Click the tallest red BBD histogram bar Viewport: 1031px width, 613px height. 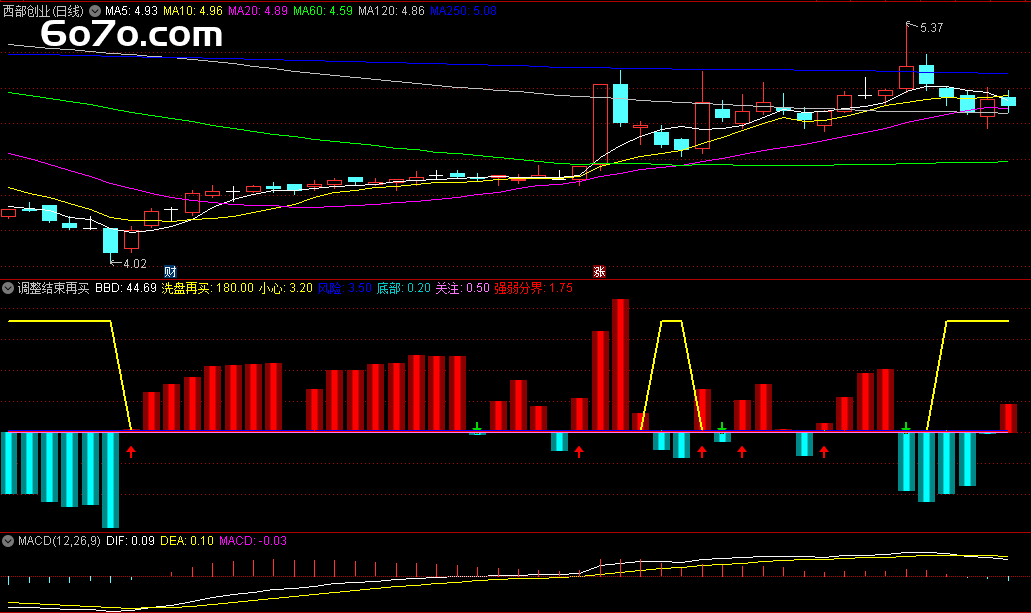coord(620,365)
